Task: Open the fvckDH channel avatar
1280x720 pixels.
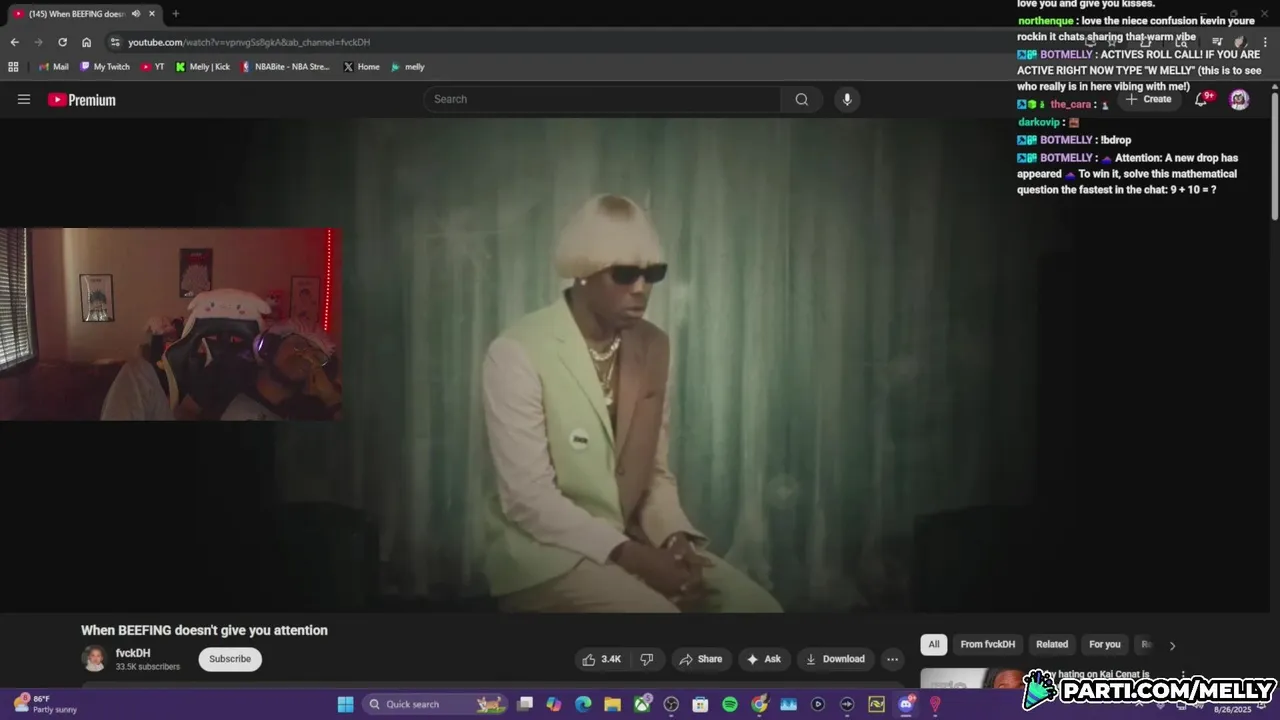Action: coord(94,658)
